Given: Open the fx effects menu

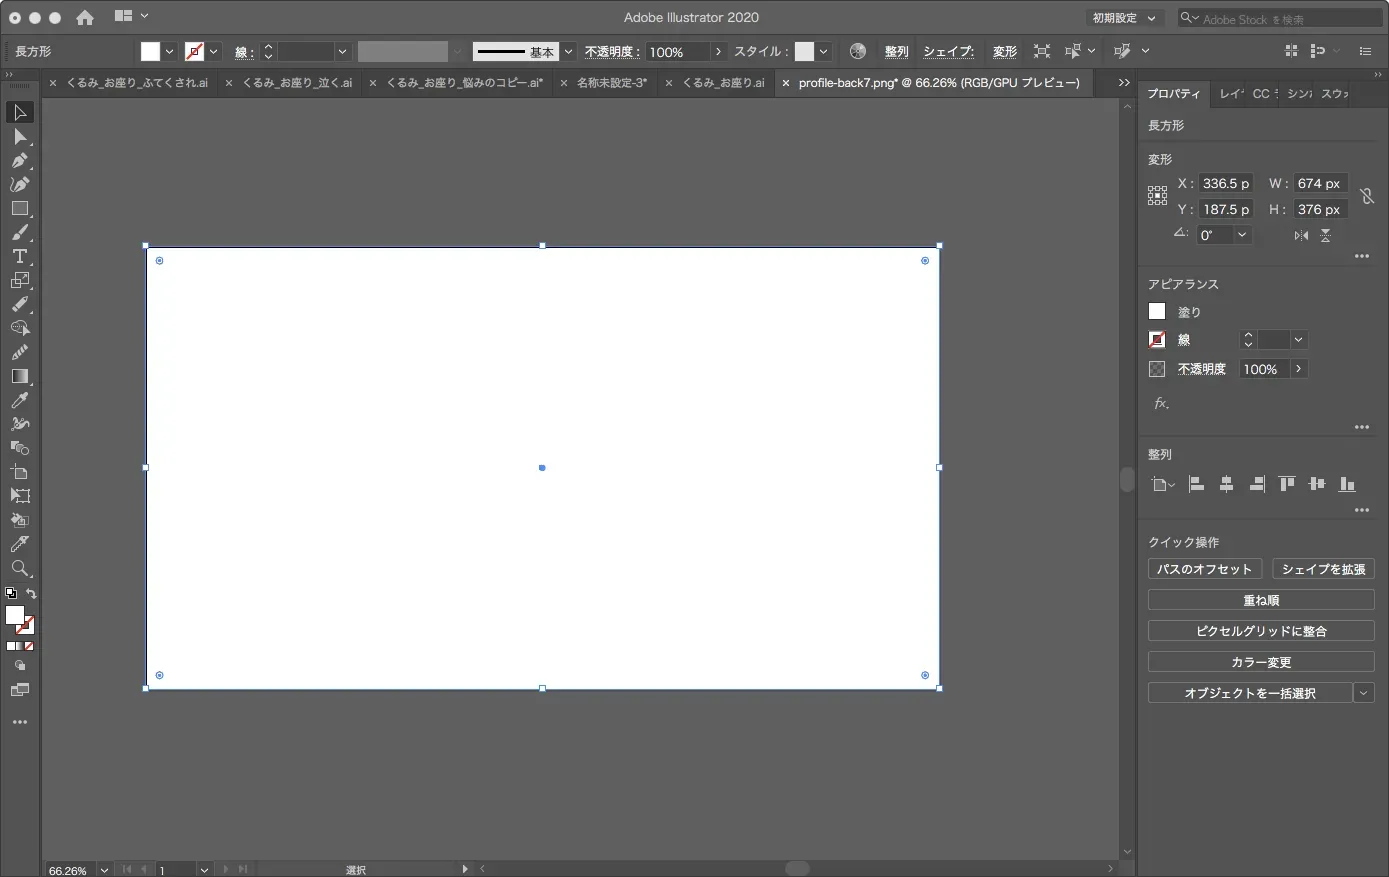Looking at the screenshot, I should coord(1161,403).
